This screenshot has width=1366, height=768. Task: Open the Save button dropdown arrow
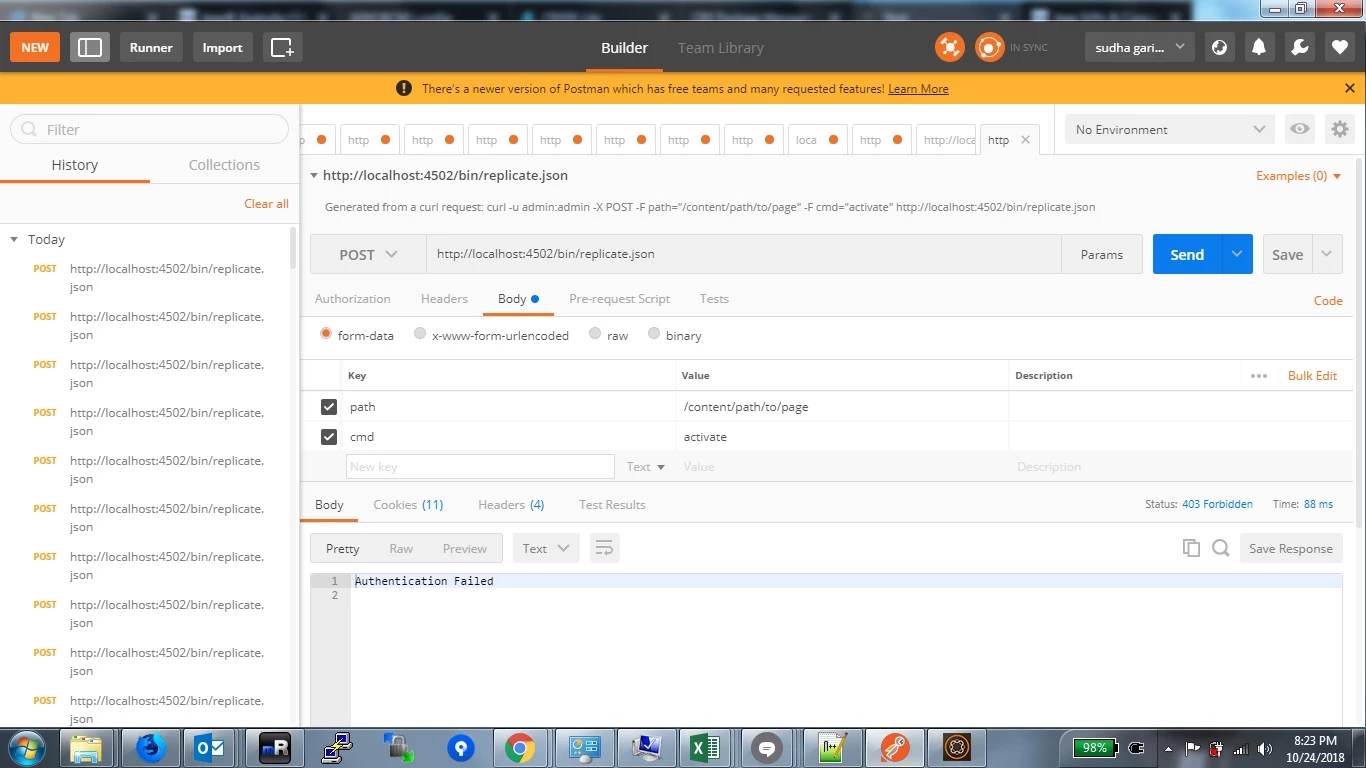pos(1327,254)
